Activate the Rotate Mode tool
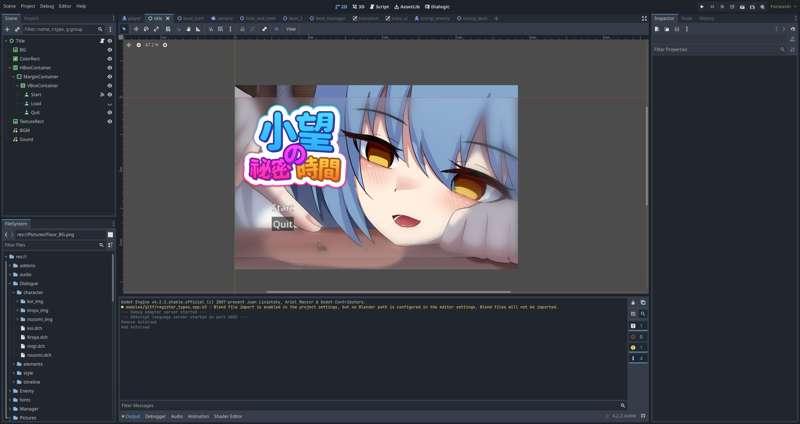800x424 pixels. point(146,29)
